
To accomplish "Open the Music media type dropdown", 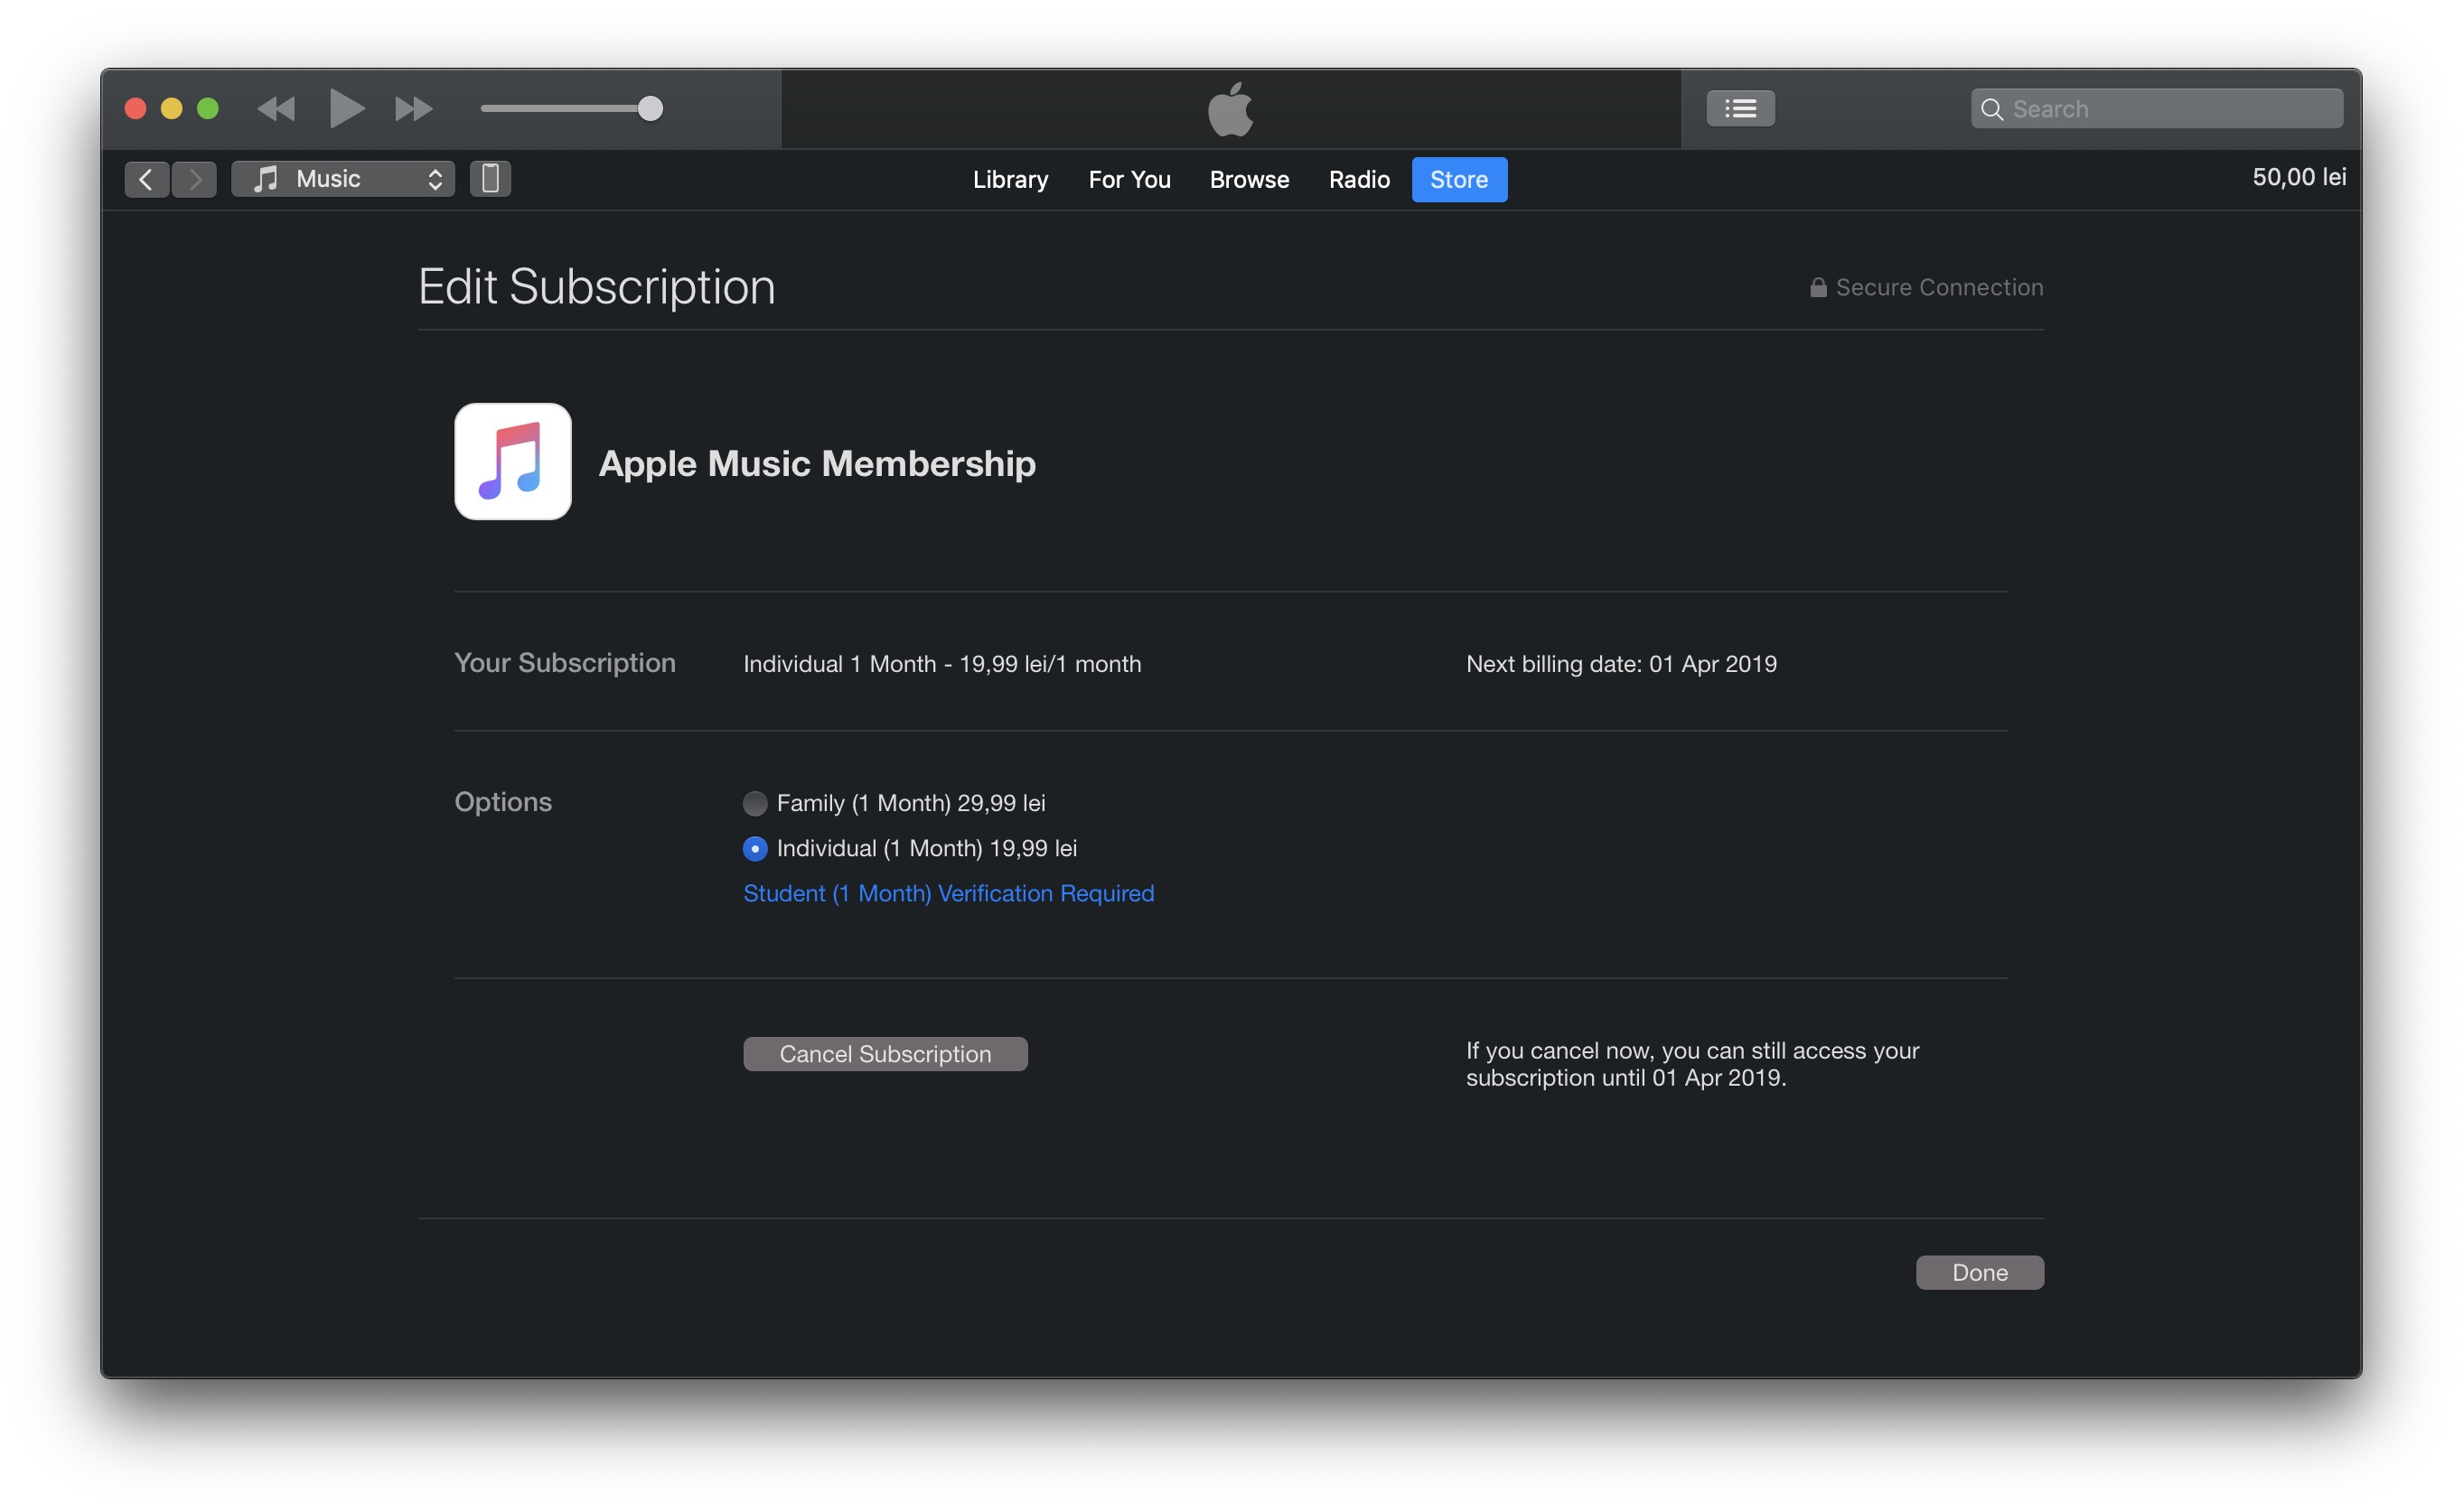I will [x=343, y=179].
